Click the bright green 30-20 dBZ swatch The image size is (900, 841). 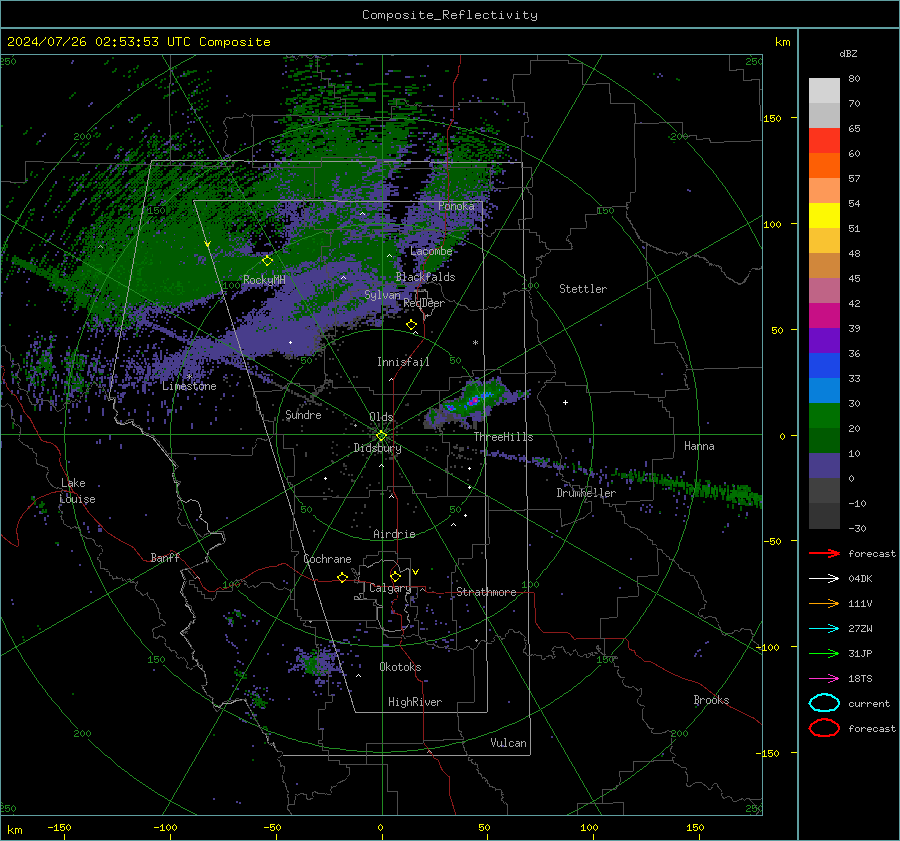point(824,416)
